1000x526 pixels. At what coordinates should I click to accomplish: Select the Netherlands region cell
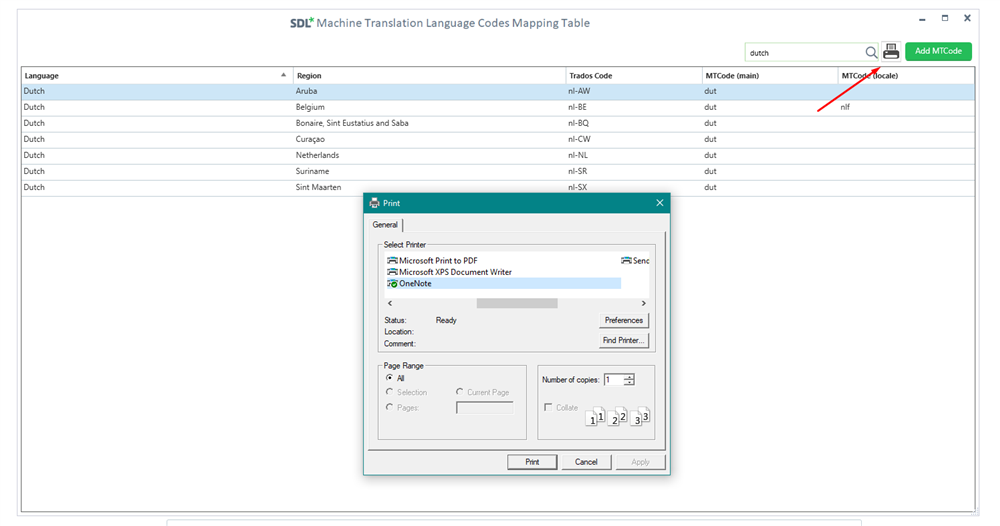coord(429,155)
